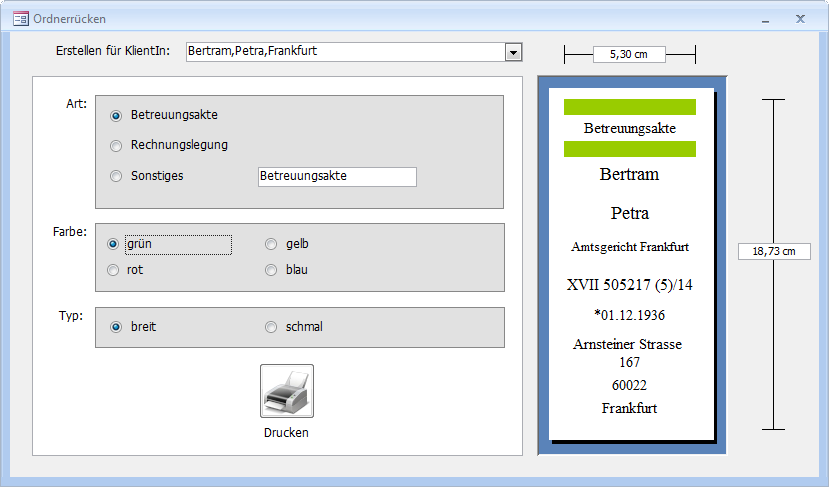Select the Betreuungsakte radio option

[x=116, y=115]
